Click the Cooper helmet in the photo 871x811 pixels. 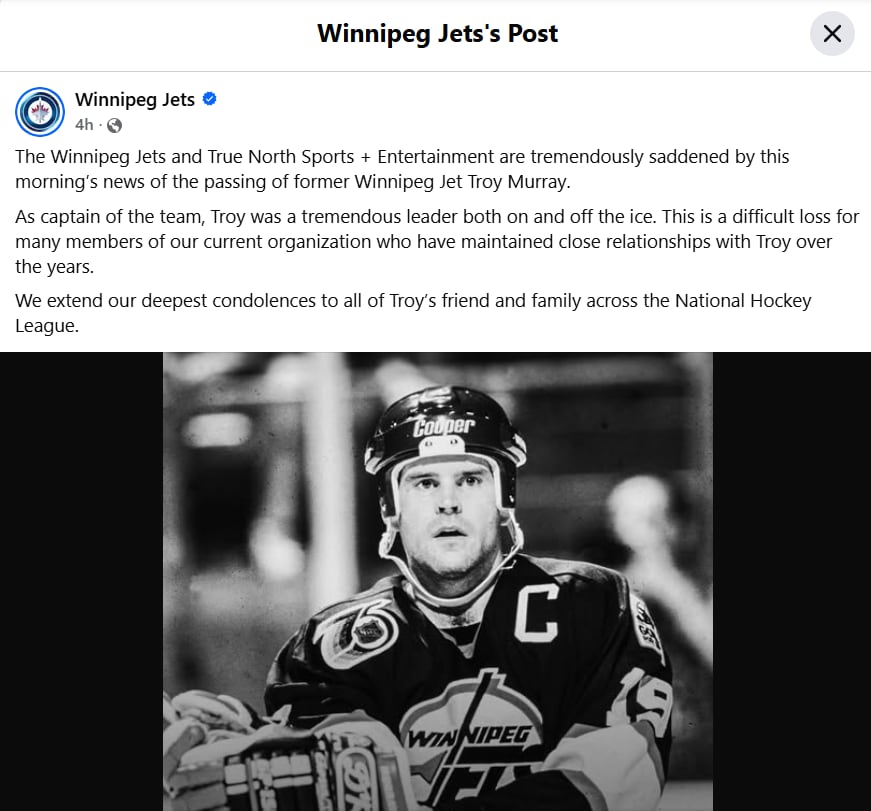point(443,425)
